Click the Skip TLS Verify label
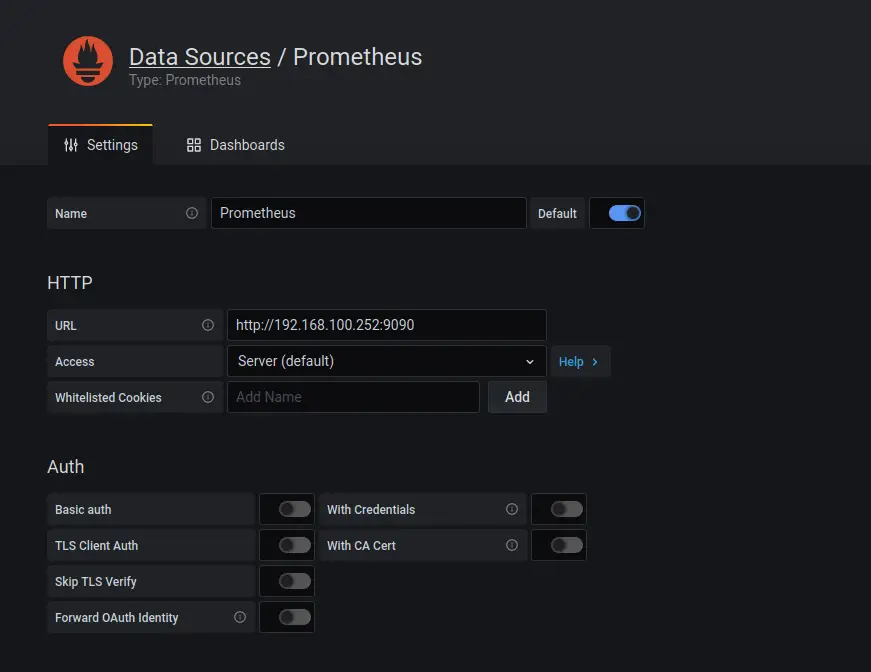 96,581
